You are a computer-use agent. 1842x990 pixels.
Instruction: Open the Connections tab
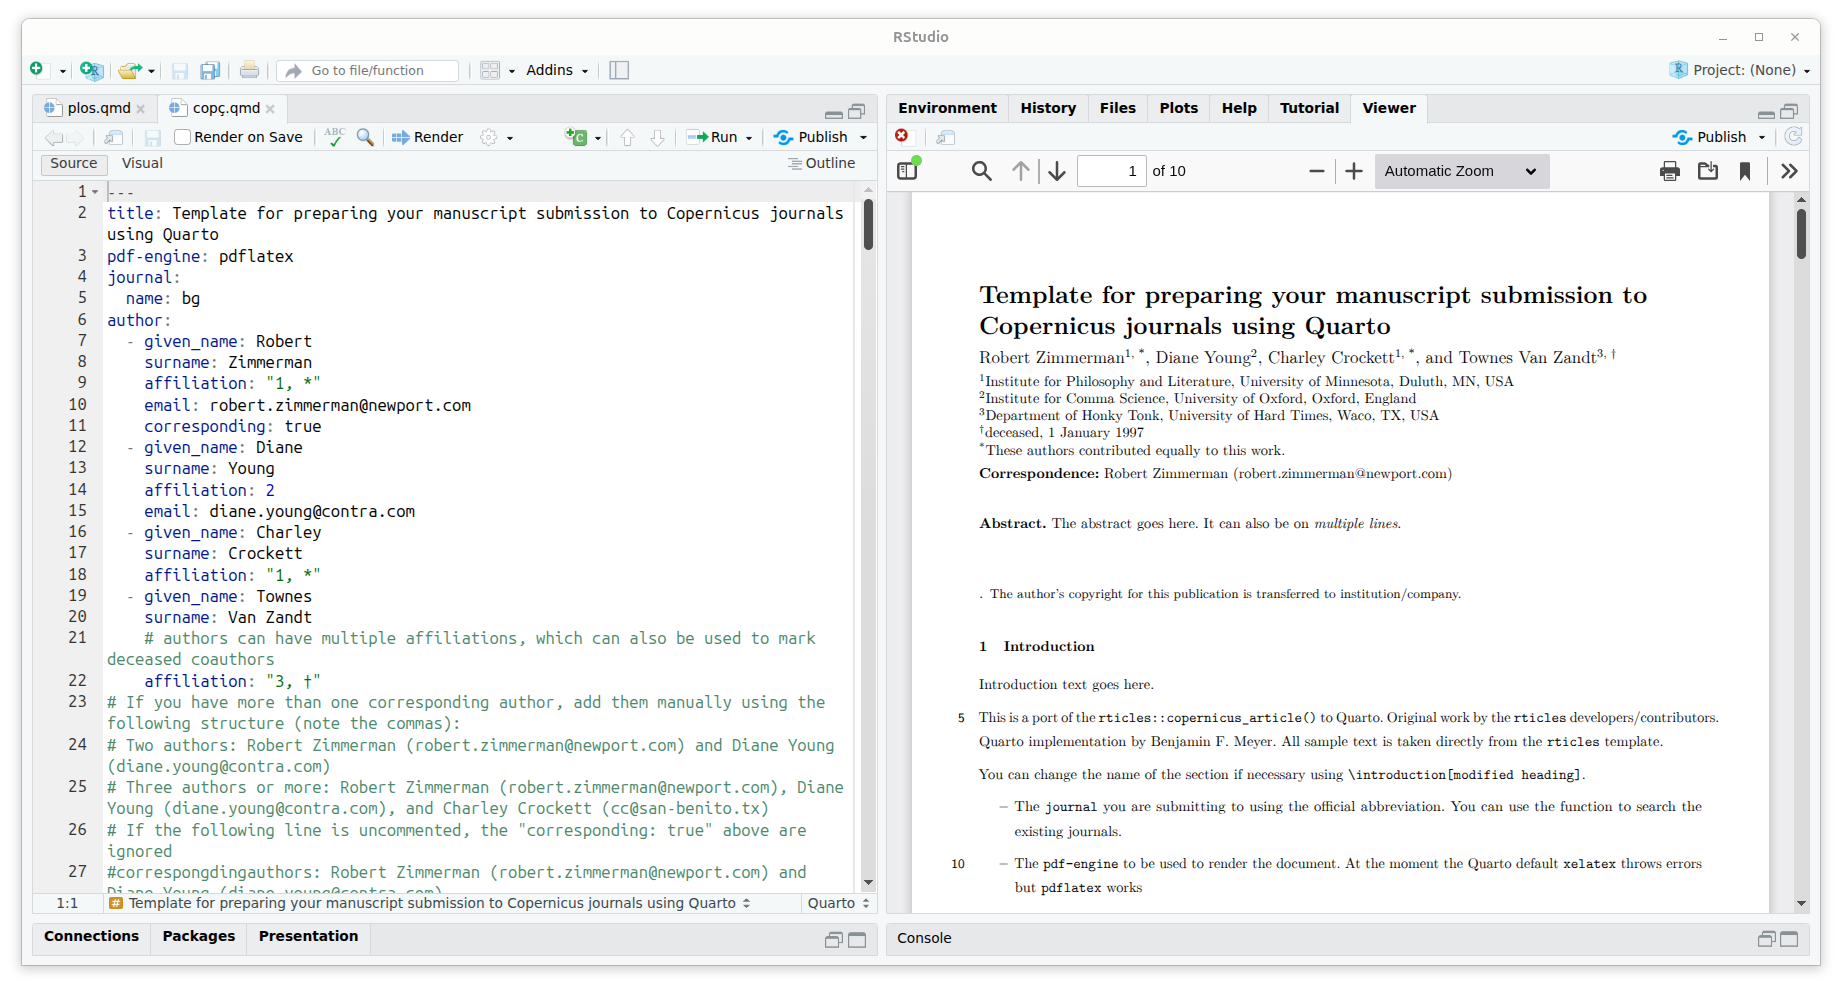[91, 936]
